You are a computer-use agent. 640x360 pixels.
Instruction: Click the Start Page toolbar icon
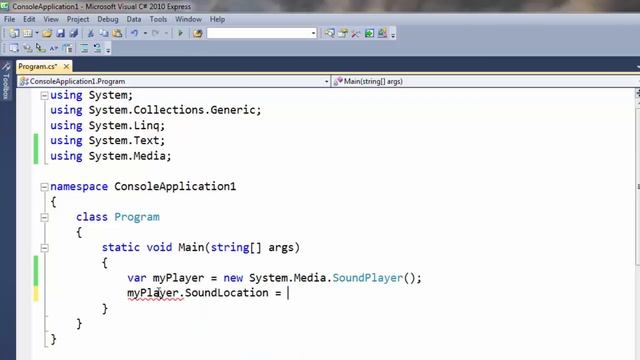pos(369,33)
